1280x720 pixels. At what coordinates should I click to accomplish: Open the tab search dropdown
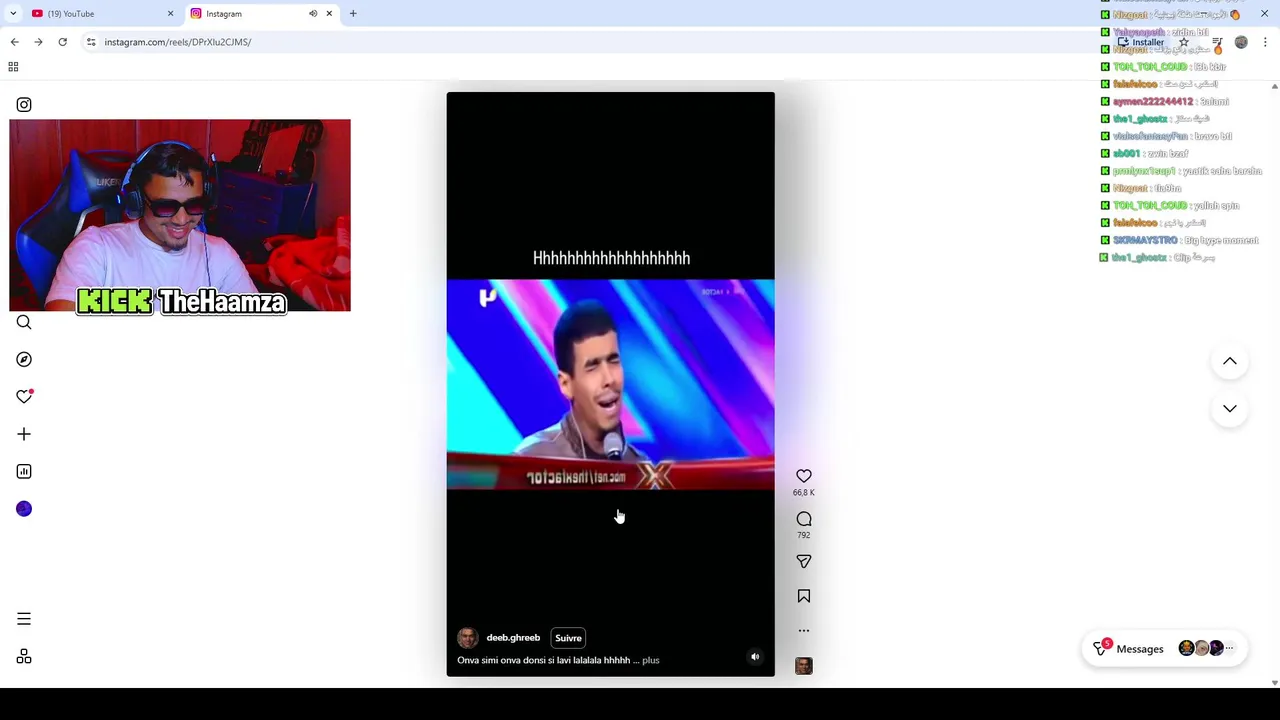(13, 14)
